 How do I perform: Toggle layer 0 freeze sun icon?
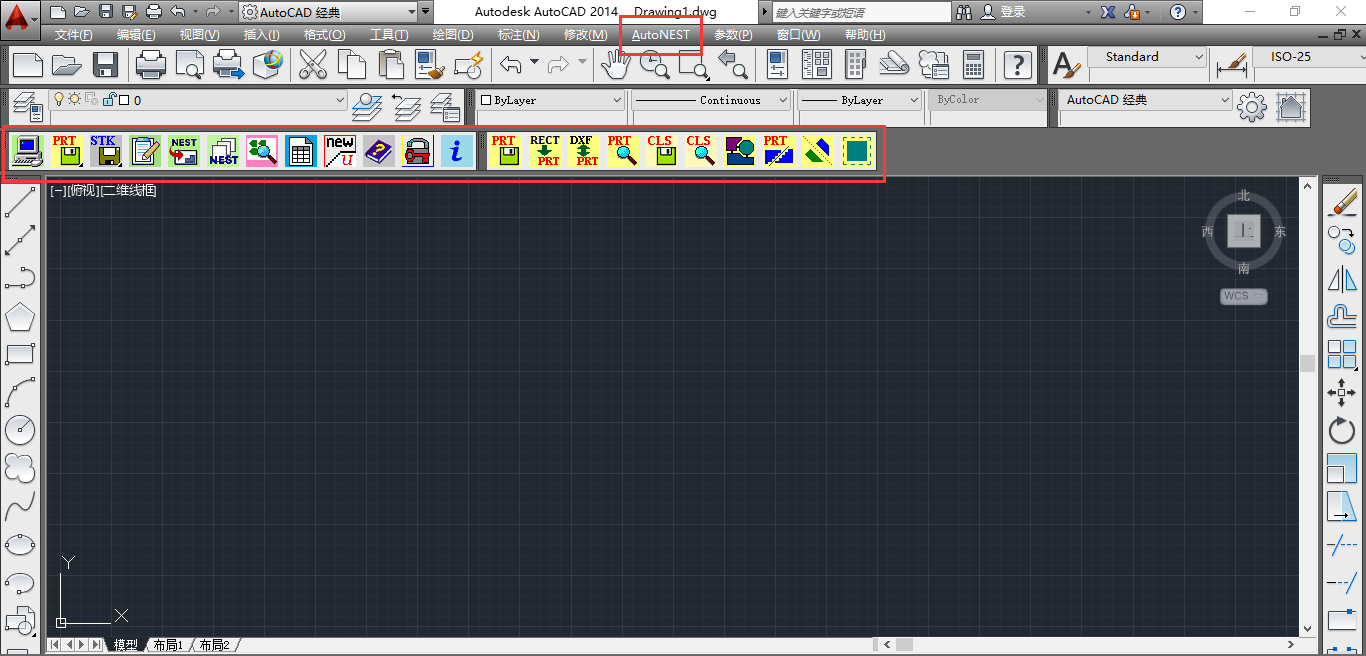(x=75, y=100)
